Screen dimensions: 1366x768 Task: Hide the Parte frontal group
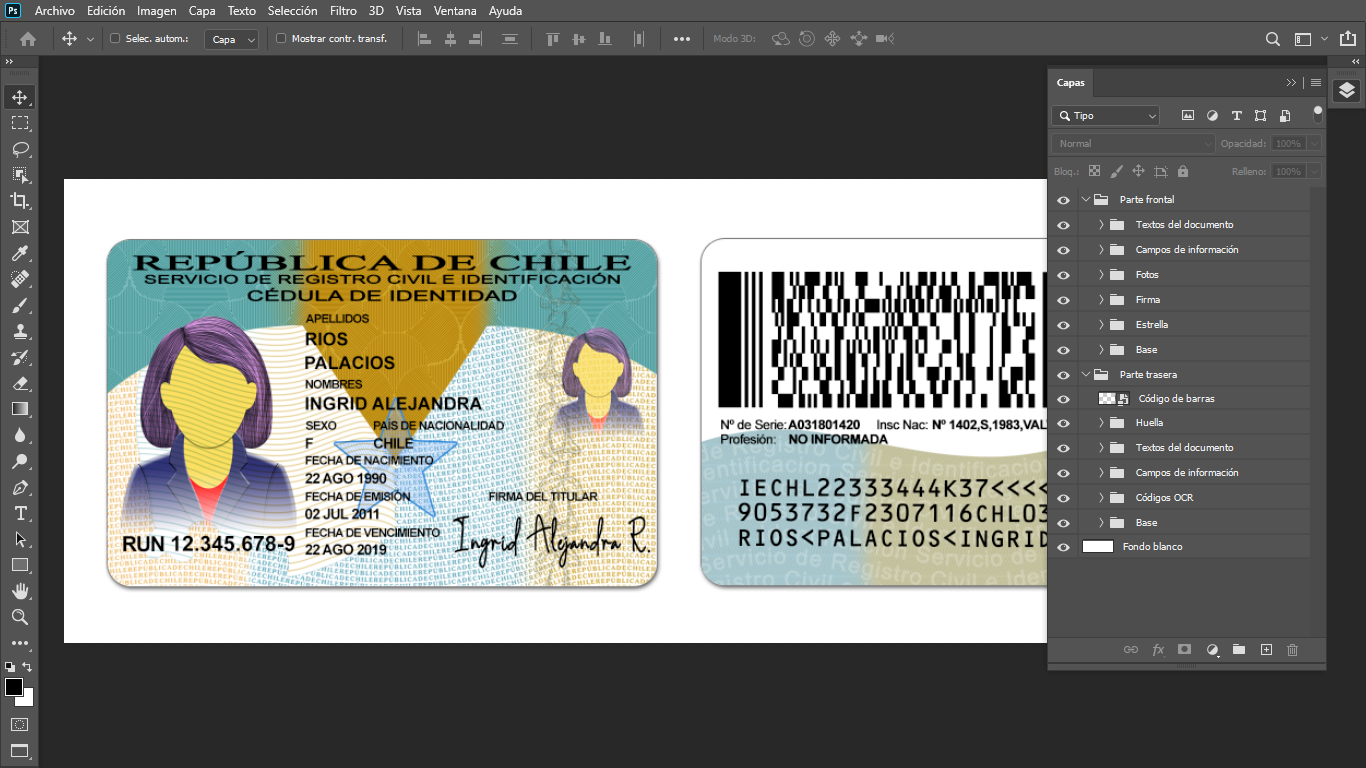[1063, 200]
